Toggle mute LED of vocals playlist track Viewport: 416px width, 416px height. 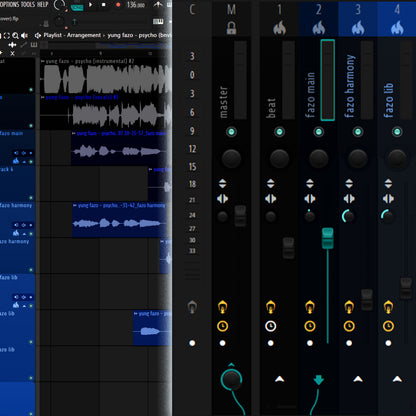[31, 126]
